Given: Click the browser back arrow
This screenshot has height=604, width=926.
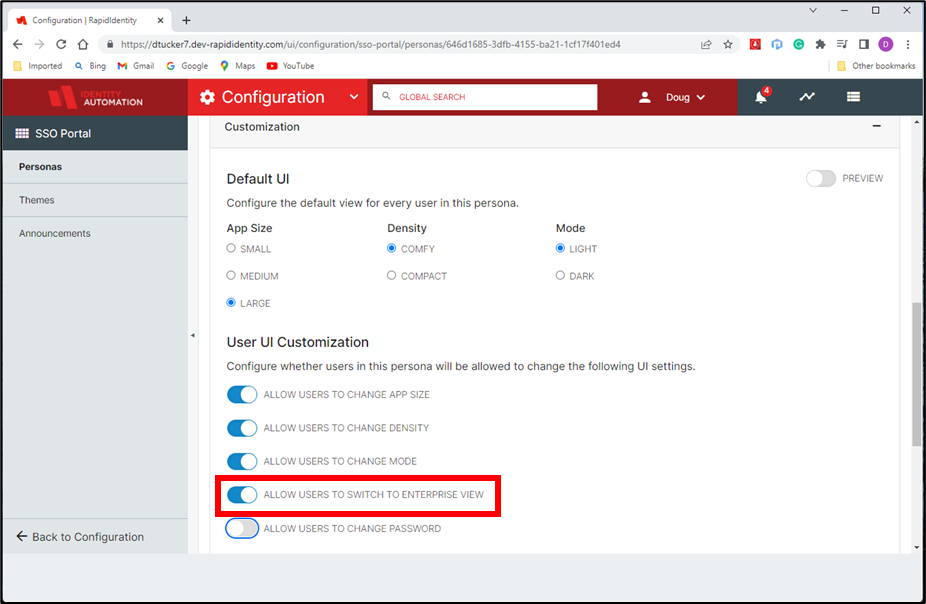Looking at the screenshot, I should coord(18,44).
